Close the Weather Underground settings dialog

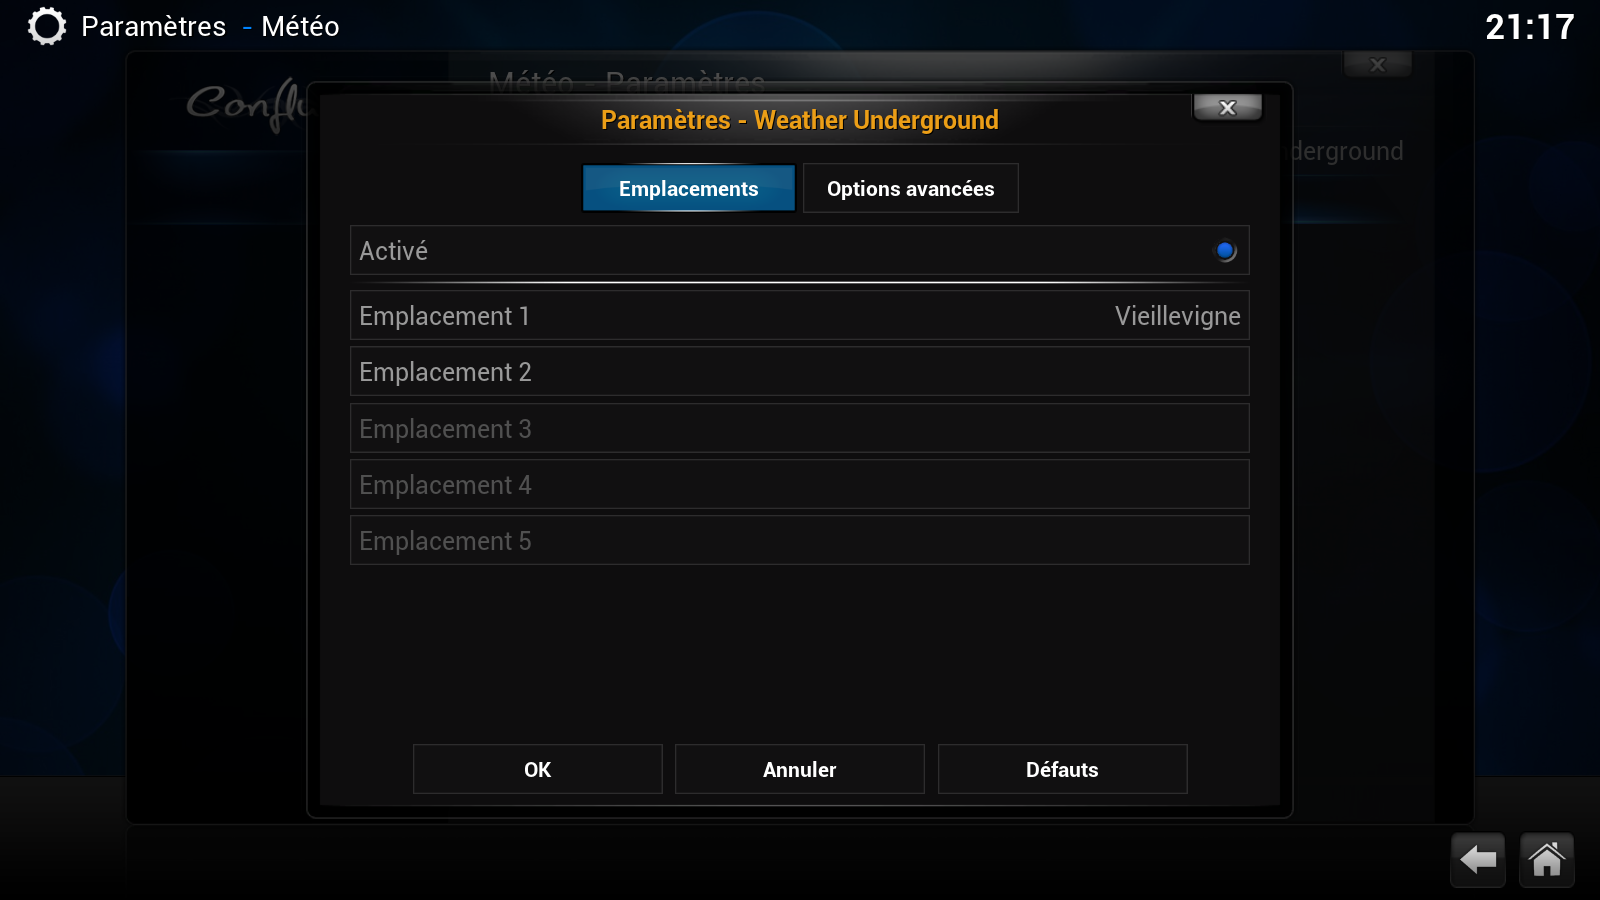(1228, 107)
